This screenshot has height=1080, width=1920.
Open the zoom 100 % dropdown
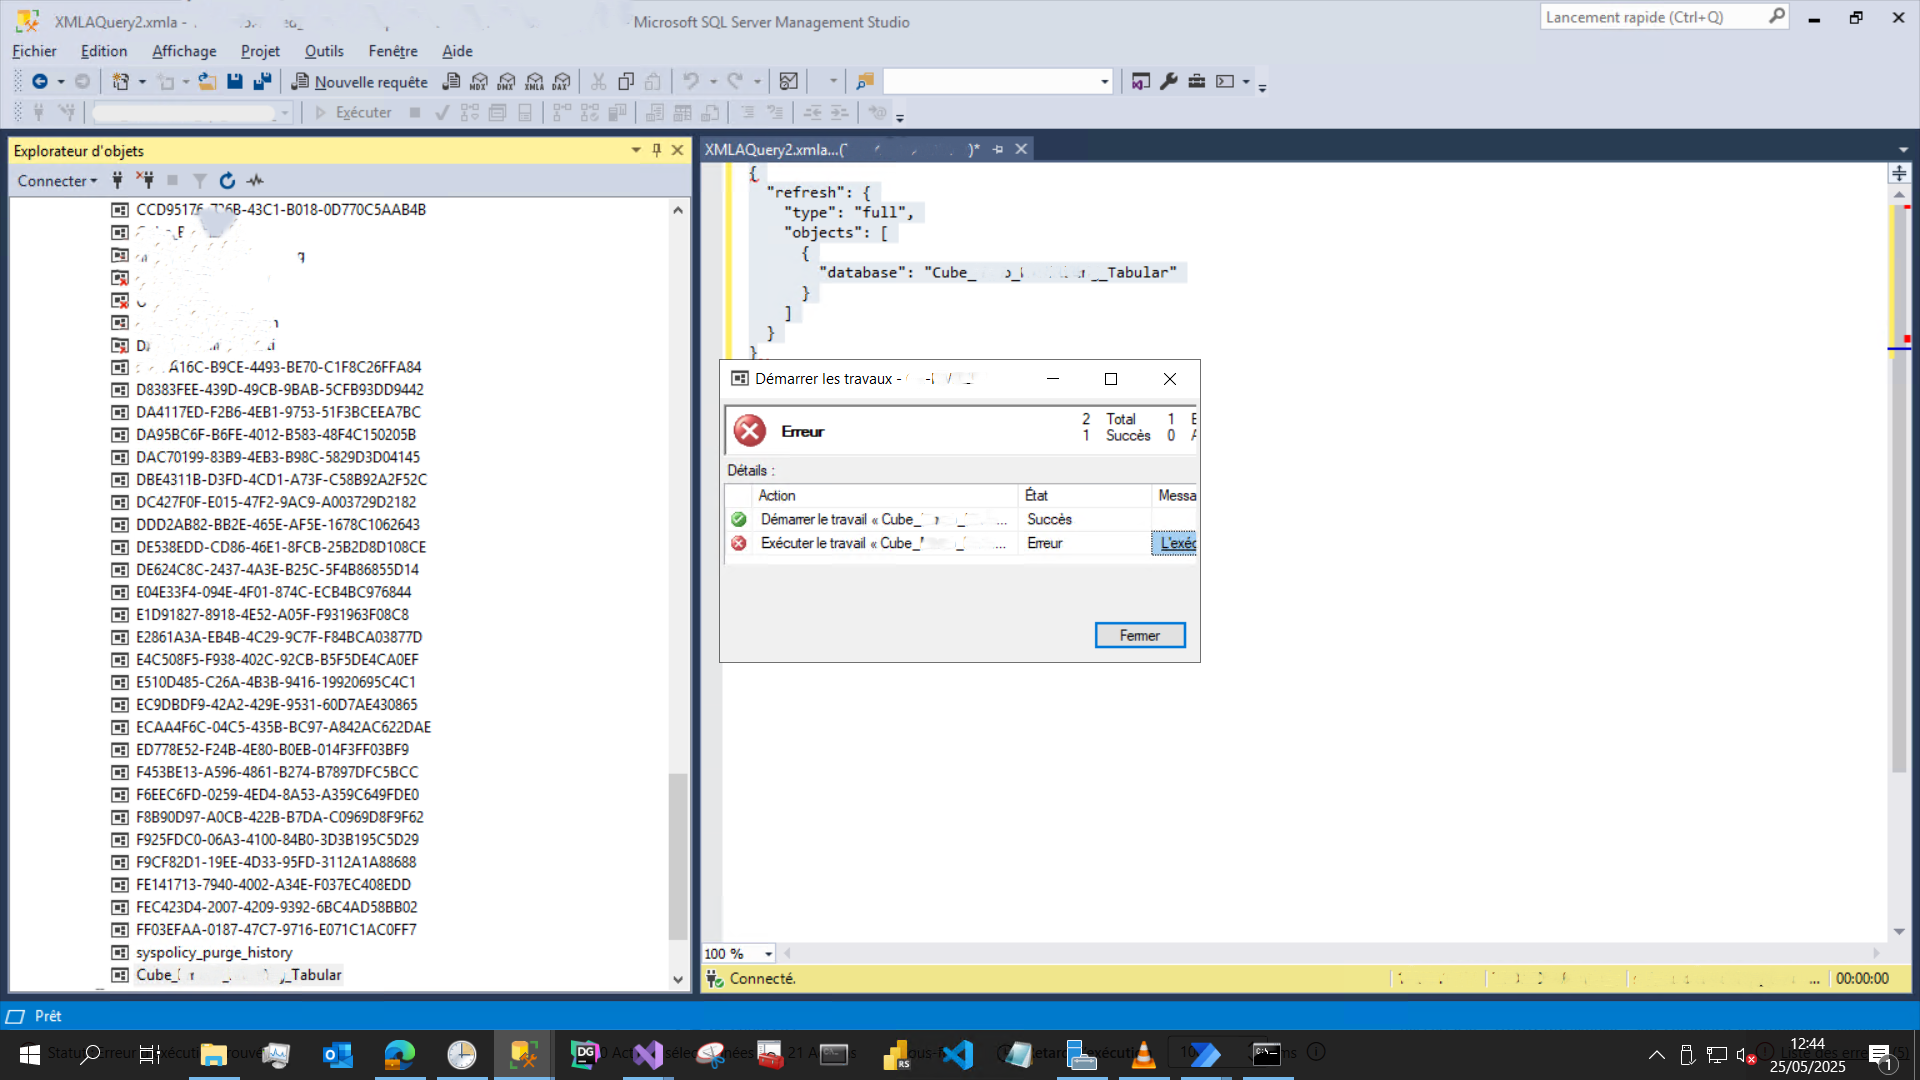768,954
